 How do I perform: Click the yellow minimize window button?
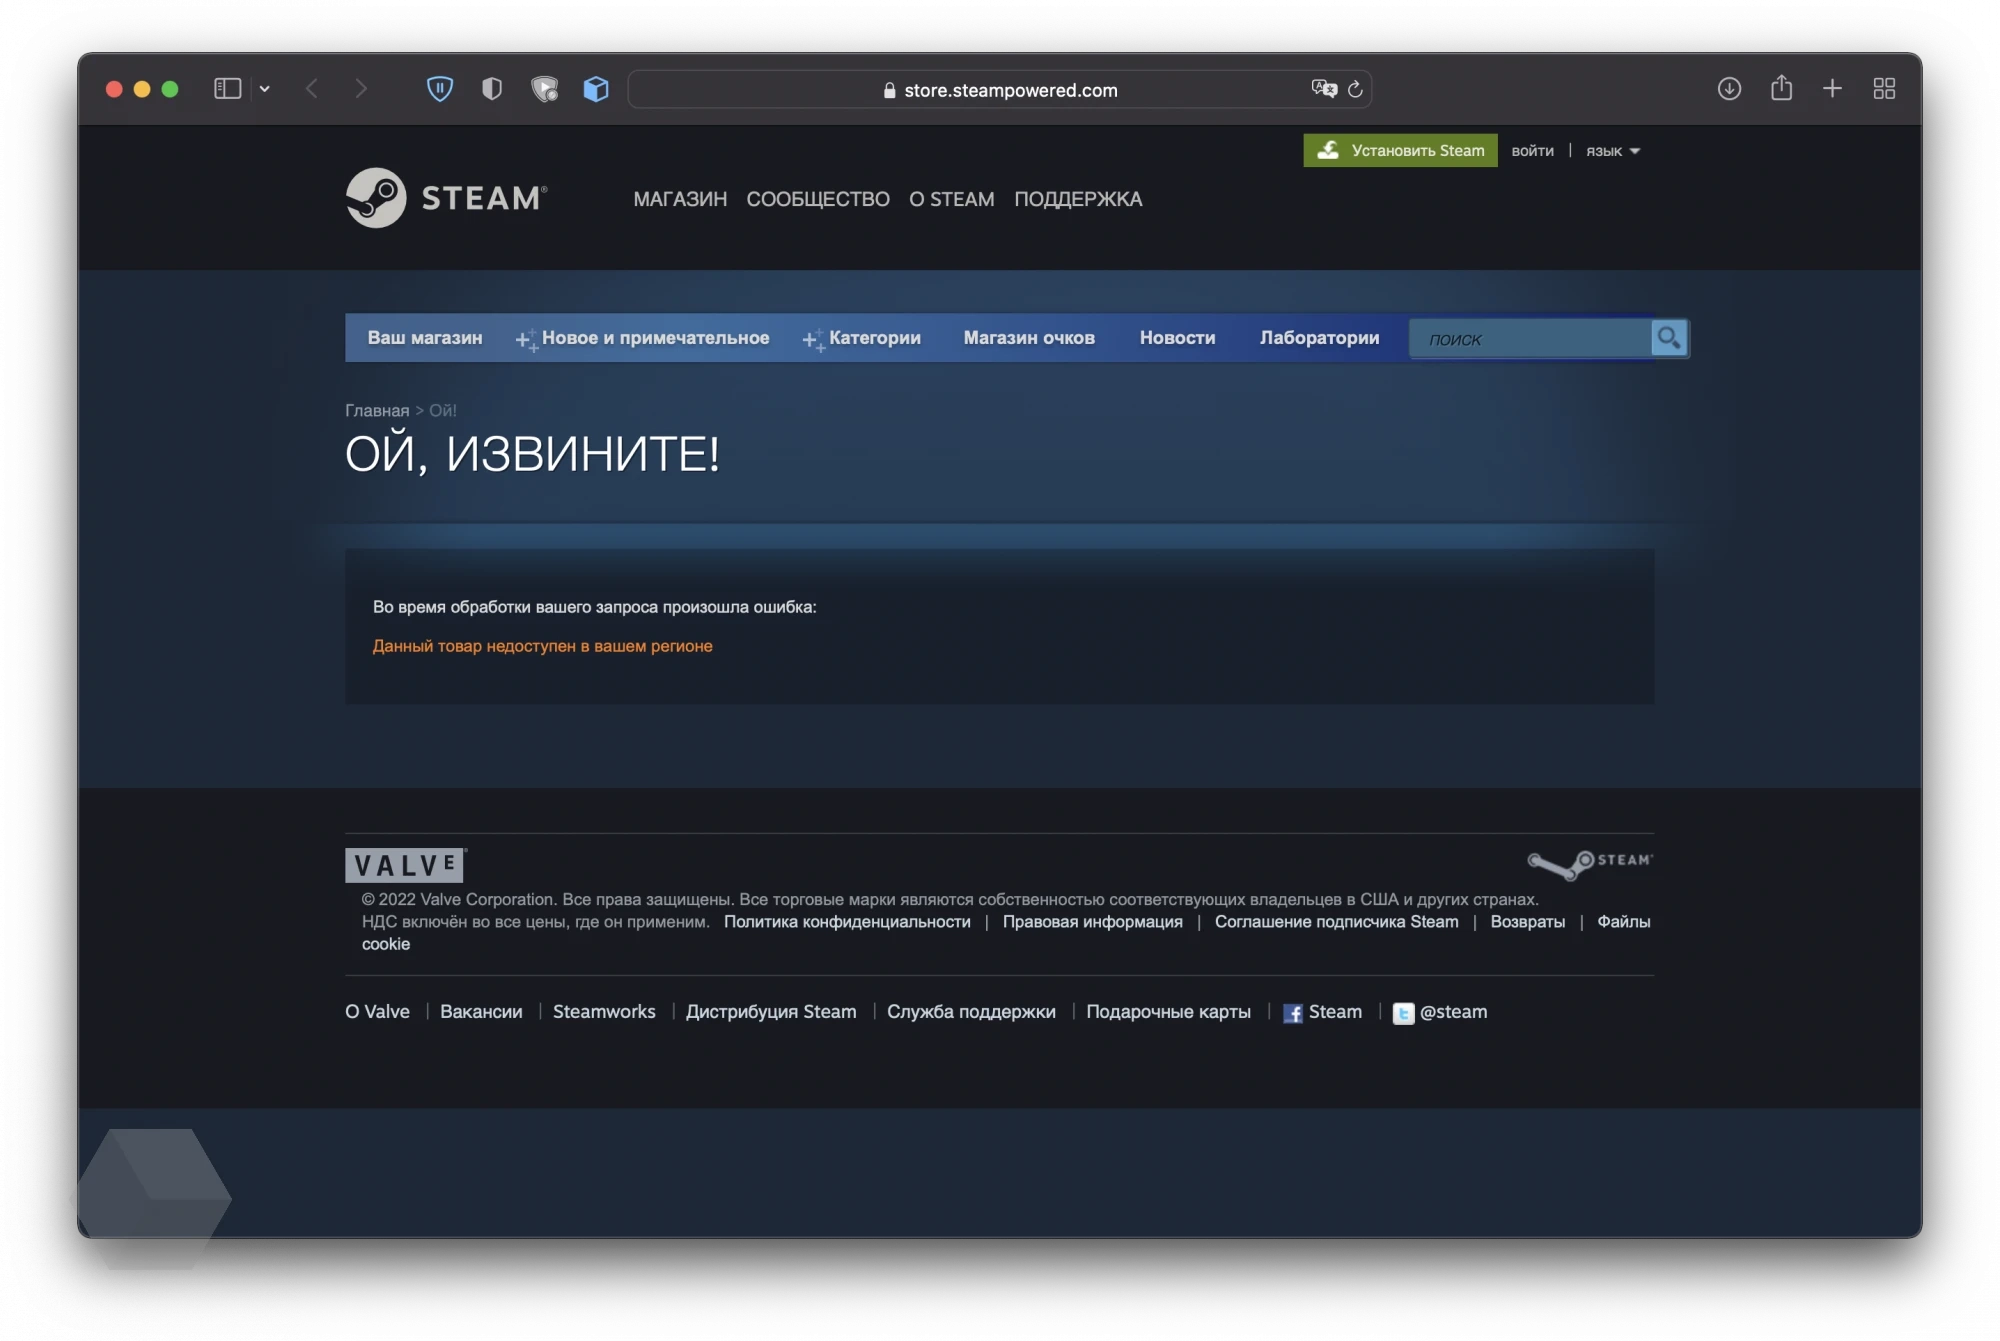142,89
